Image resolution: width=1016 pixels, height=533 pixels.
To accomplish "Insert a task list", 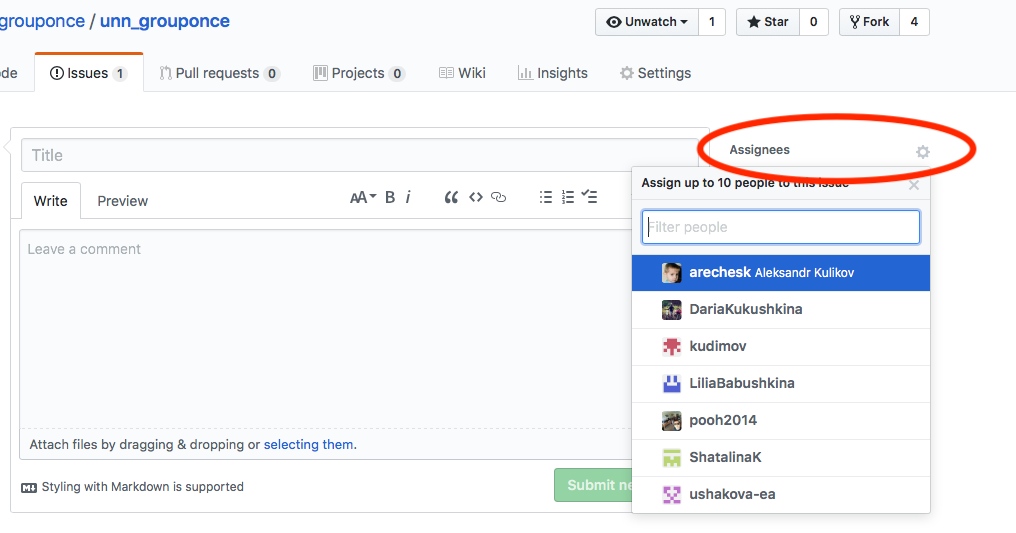I will pos(589,197).
